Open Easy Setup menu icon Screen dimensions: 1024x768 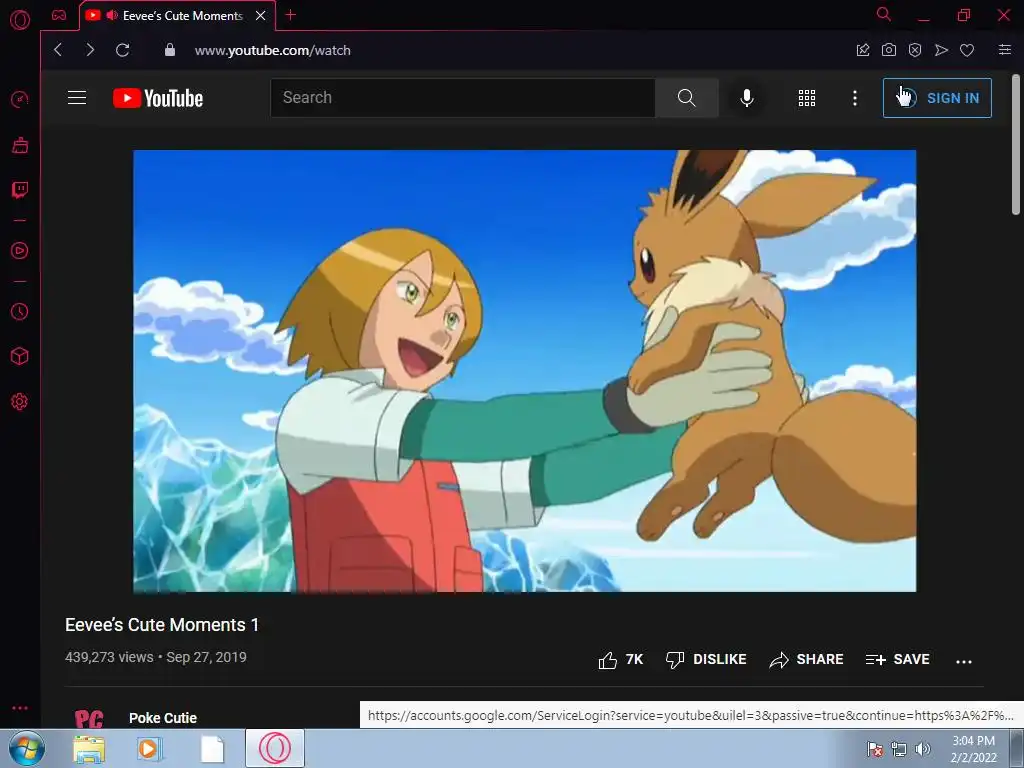pyautogui.click(x=1005, y=50)
